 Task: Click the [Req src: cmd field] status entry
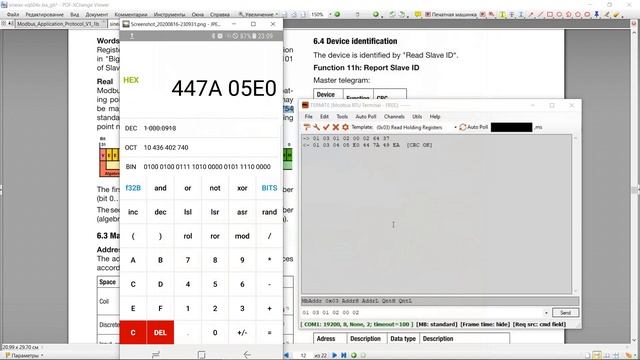[x=539, y=324]
